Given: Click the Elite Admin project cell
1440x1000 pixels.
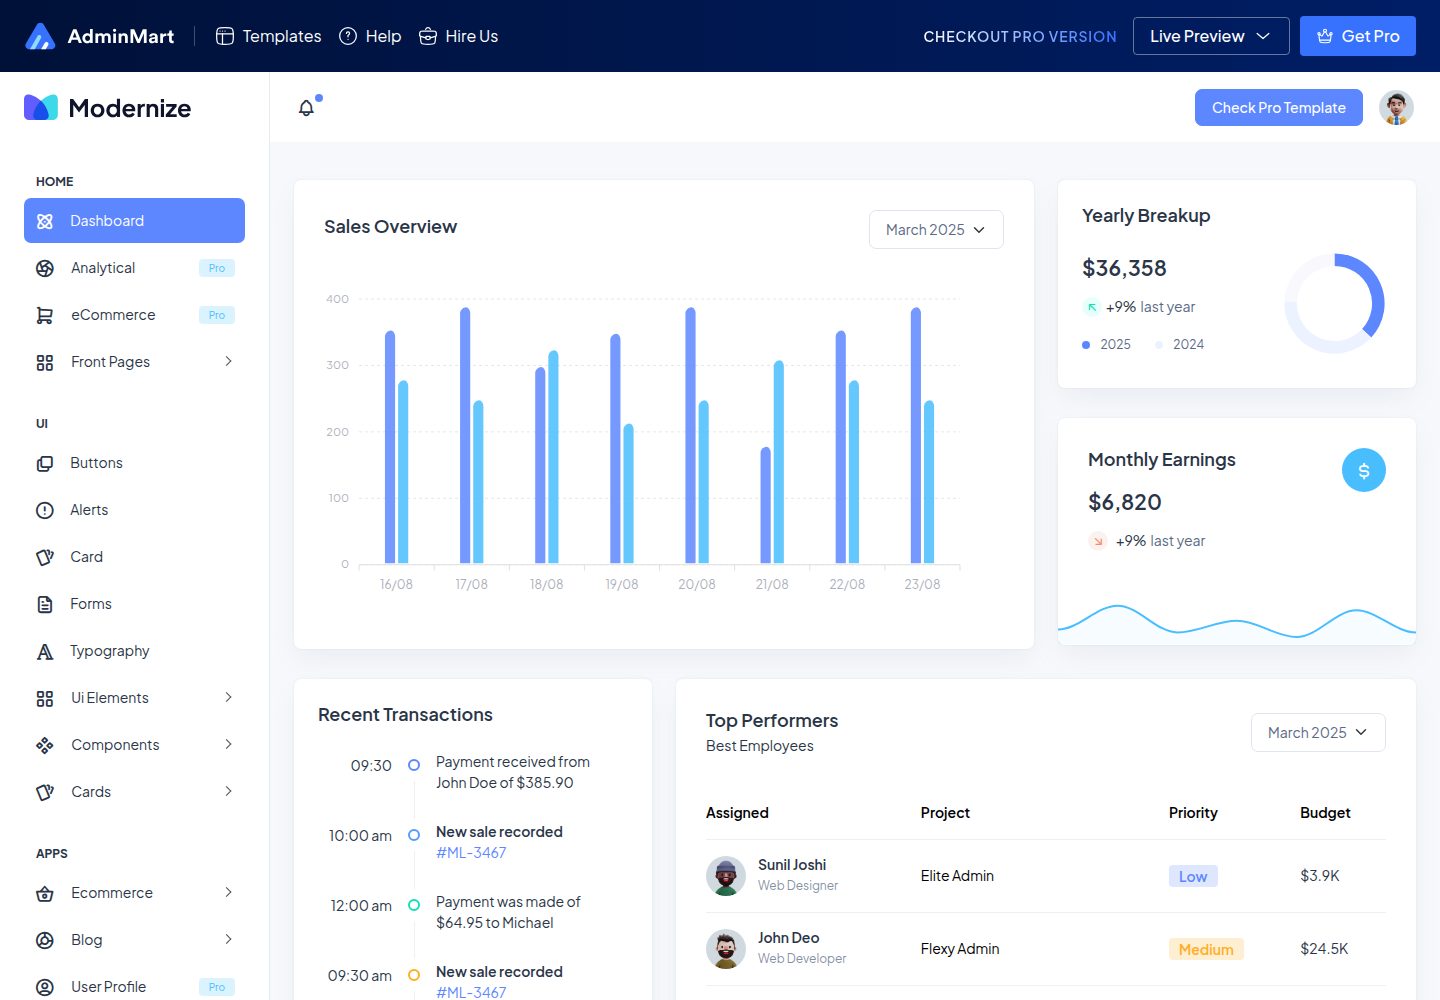Looking at the screenshot, I should coord(957,876).
